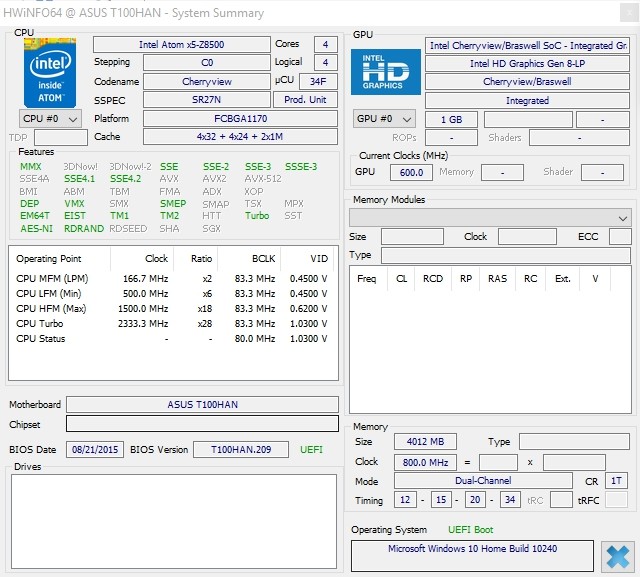This screenshot has width=640, height=577.
Task: Click the Intel Atom x5-Z8500 name field
Action: pos(182,44)
